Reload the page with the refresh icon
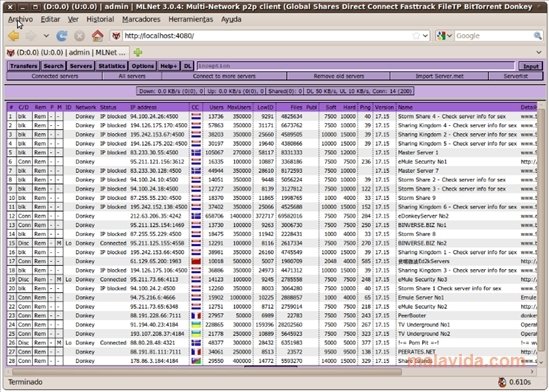Viewport: 549px width, 392px height. 62,36
